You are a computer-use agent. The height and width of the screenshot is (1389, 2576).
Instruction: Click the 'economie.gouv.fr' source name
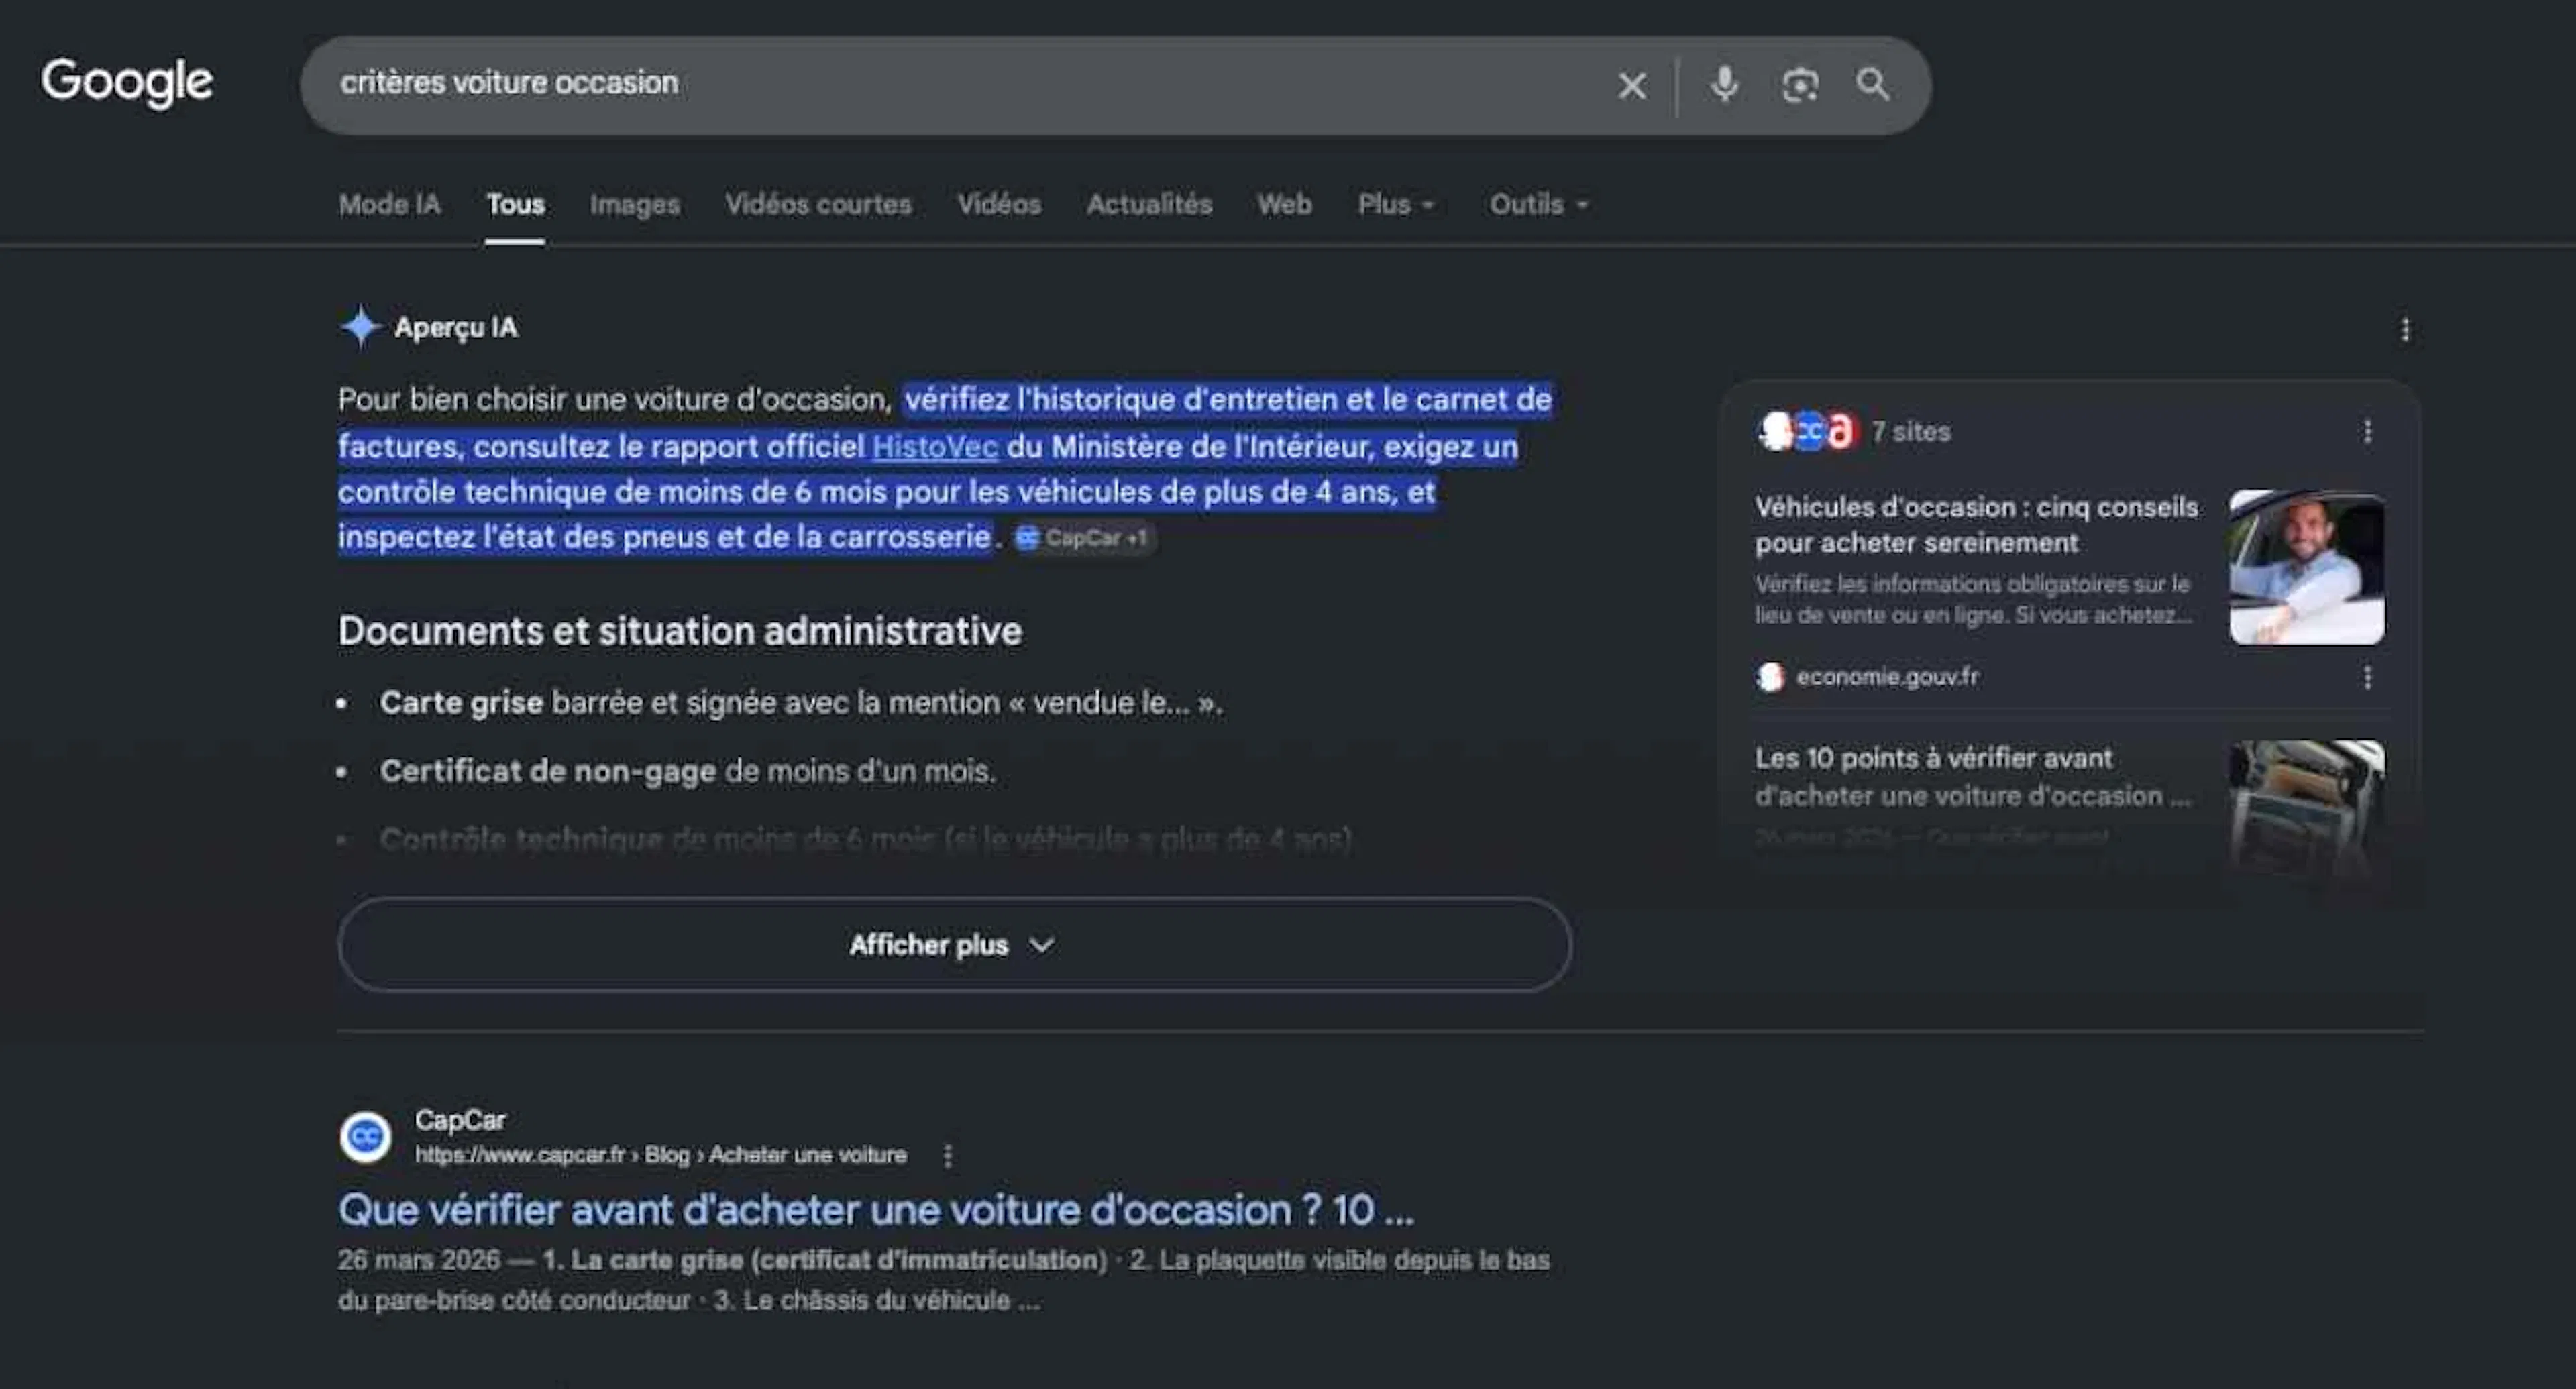(1887, 677)
